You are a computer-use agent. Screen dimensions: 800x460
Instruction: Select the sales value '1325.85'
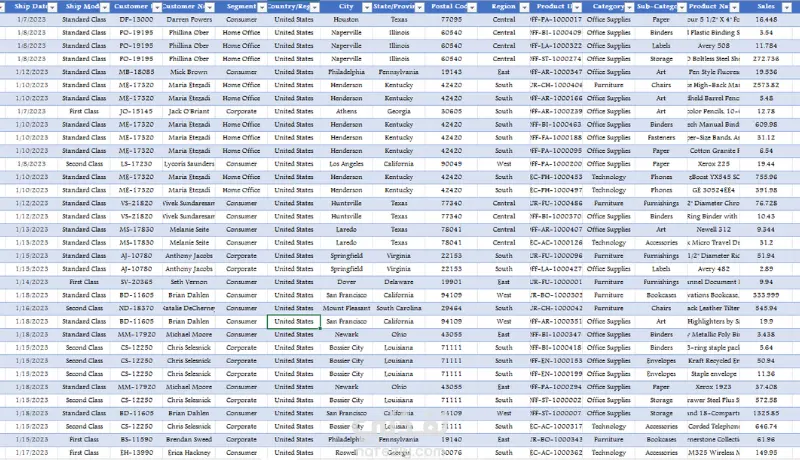click(x=766, y=414)
